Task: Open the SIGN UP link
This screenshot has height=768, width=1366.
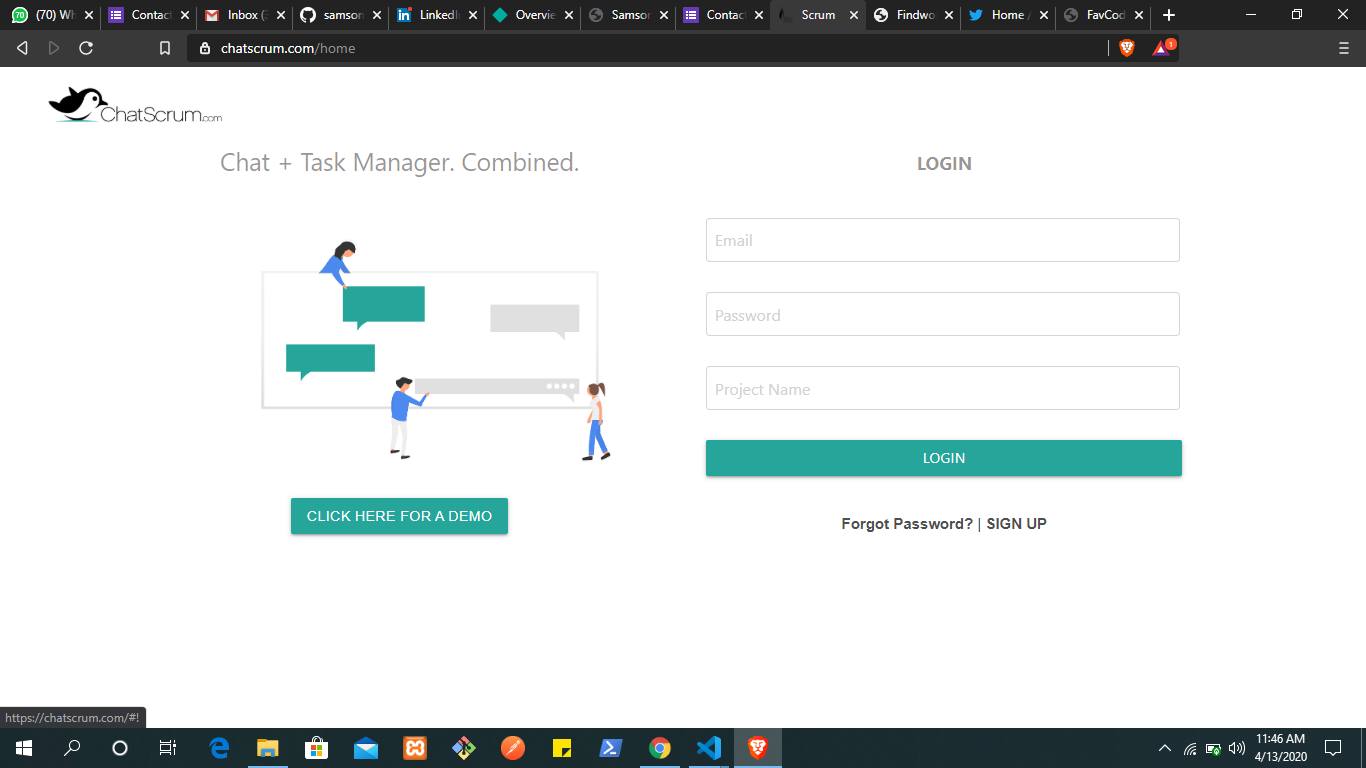Action: (x=1016, y=524)
